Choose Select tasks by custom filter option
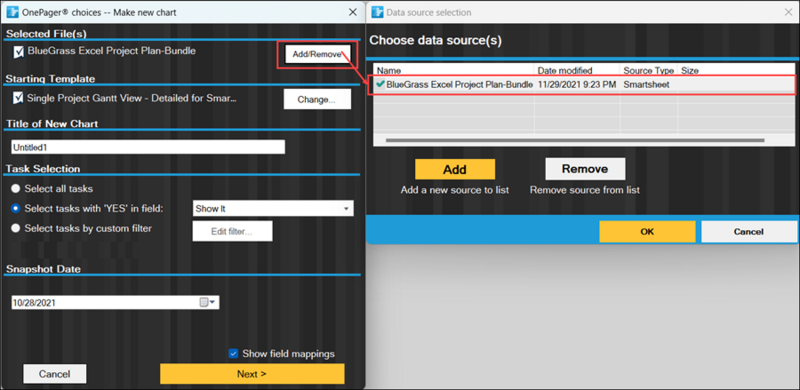This screenshot has height=390, width=800. (16, 228)
